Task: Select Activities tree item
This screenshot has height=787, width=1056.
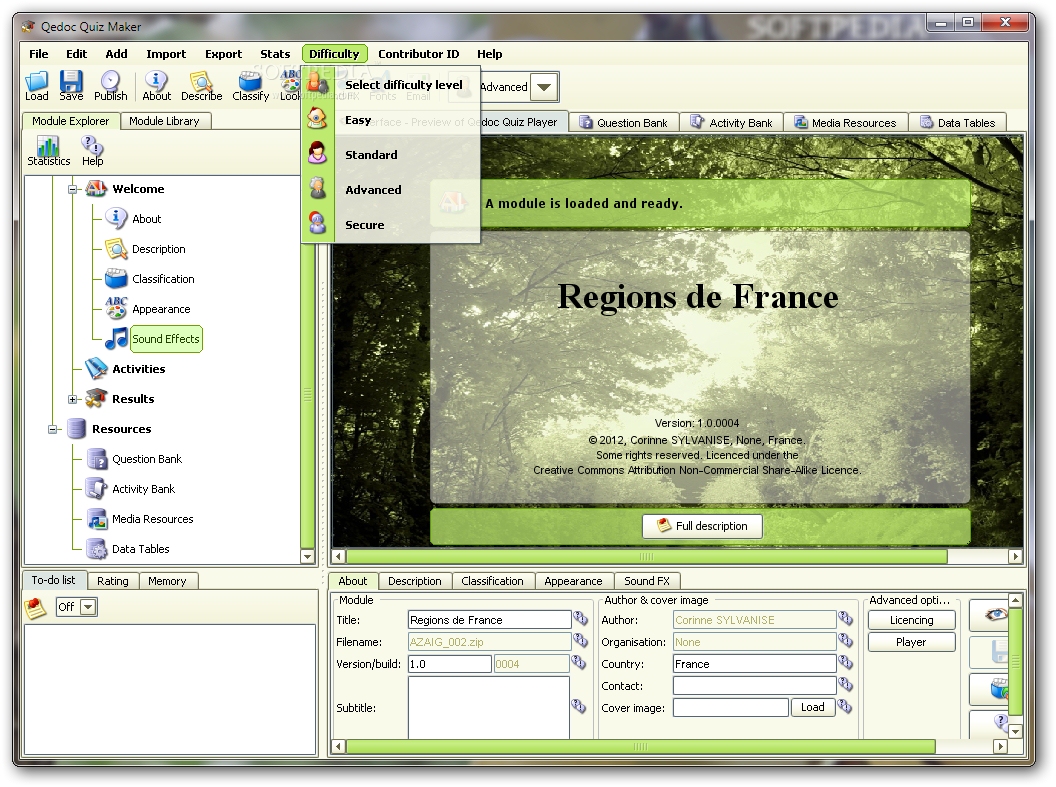Action: (x=138, y=369)
